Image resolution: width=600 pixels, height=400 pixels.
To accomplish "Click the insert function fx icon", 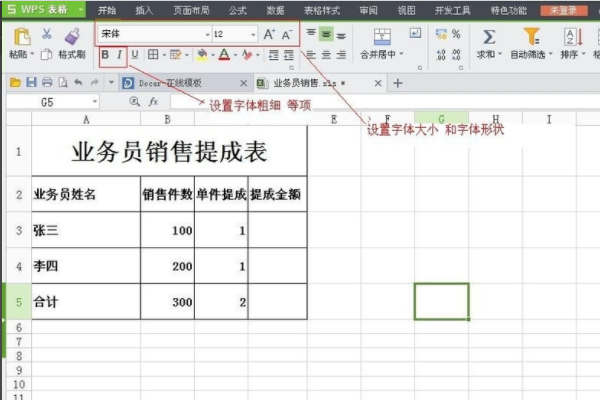I will pyautogui.click(x=153, y=101).
